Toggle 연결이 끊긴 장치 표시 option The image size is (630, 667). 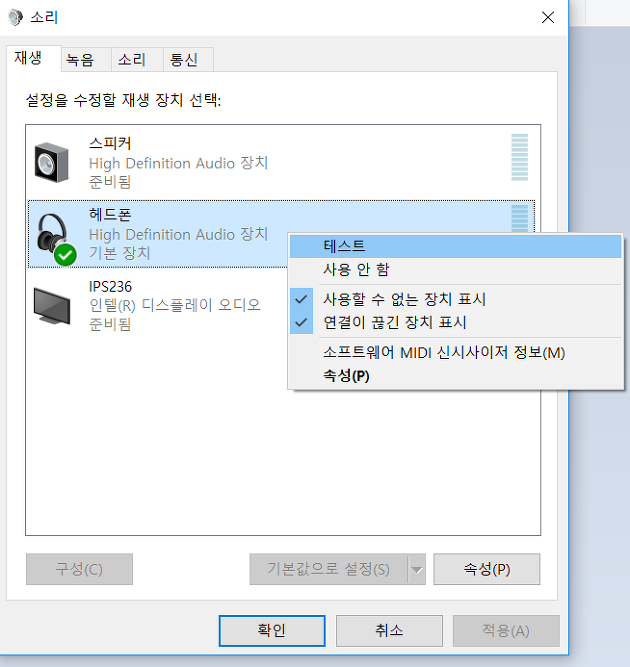coord(455,322)
